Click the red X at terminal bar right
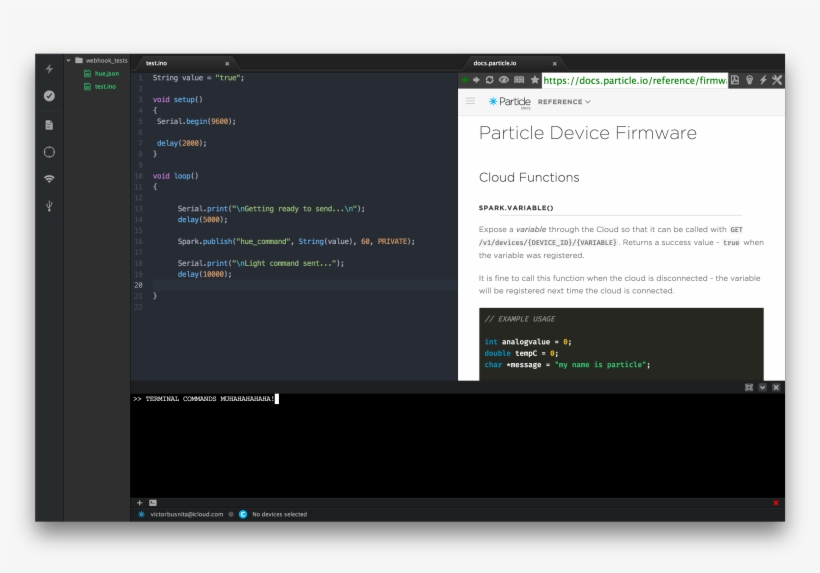 tap(776, 503)
